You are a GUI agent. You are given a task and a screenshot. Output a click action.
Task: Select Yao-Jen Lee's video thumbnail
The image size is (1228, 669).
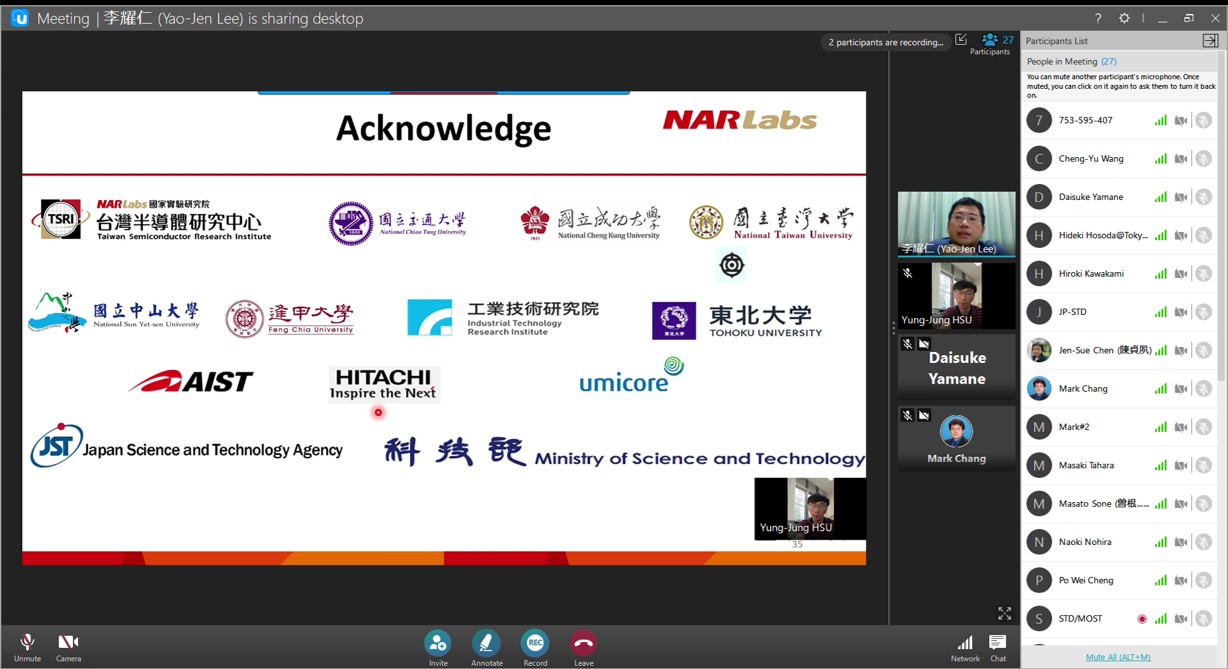pos(956,222)
